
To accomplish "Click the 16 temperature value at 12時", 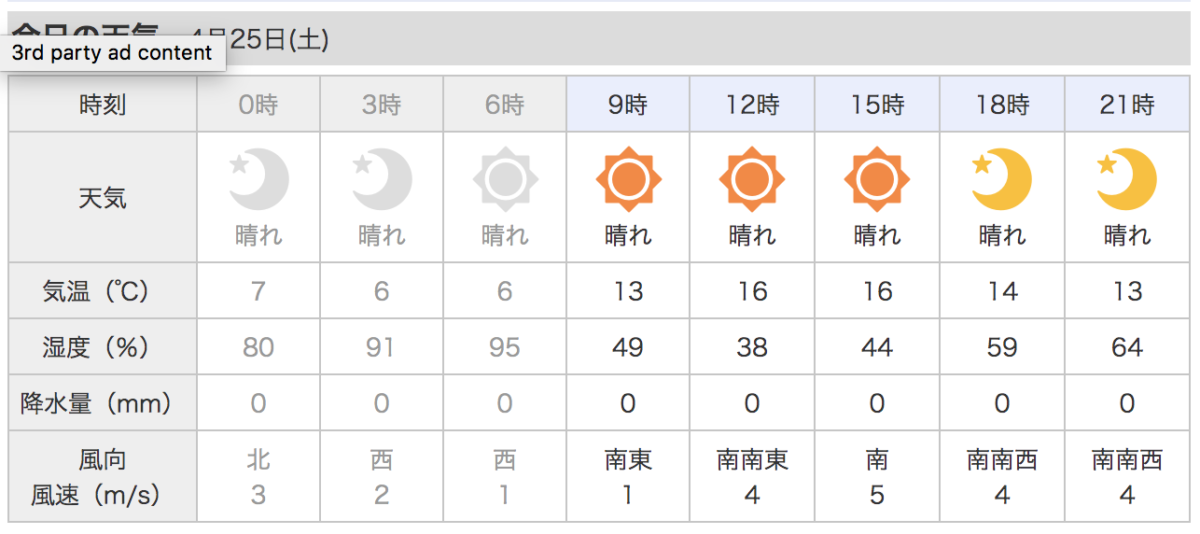I will [x=752, y=291].
